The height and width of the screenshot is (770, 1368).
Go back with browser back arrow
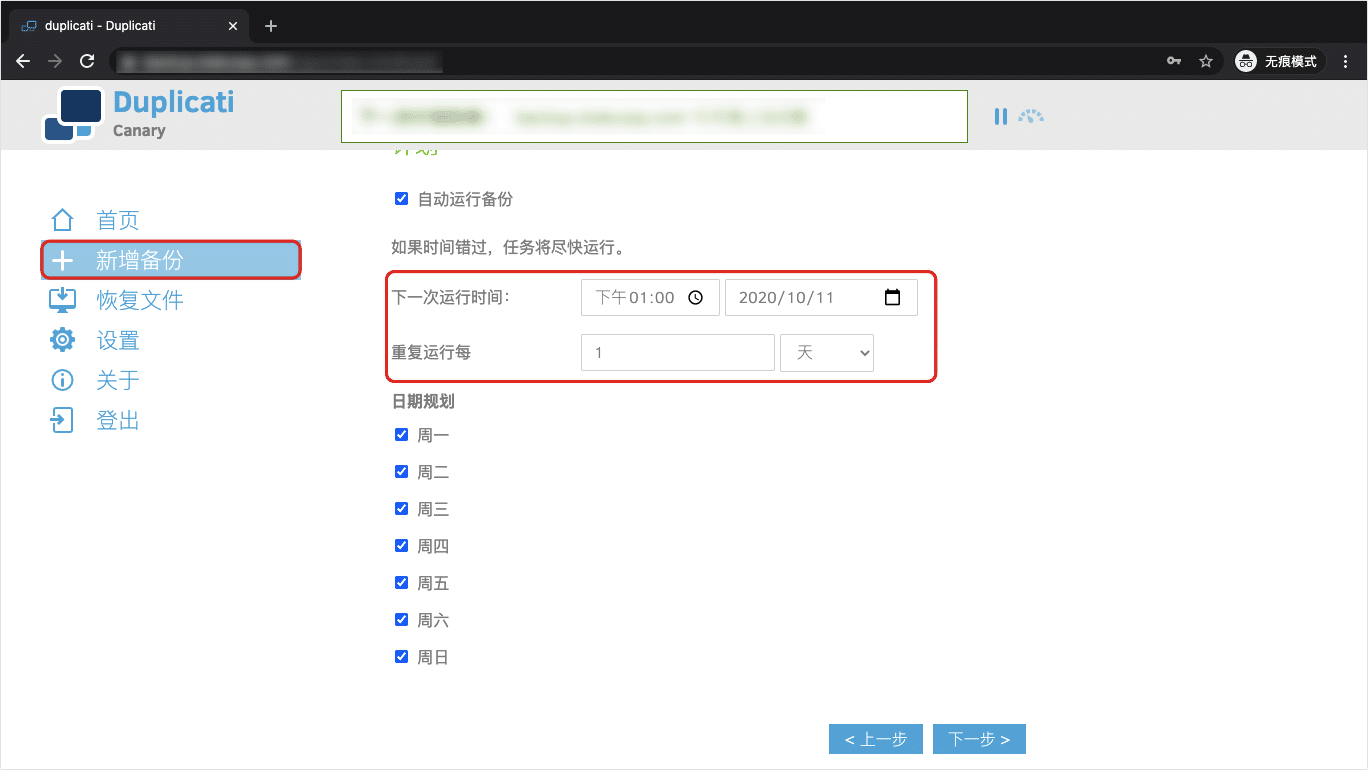pos(23,61)
